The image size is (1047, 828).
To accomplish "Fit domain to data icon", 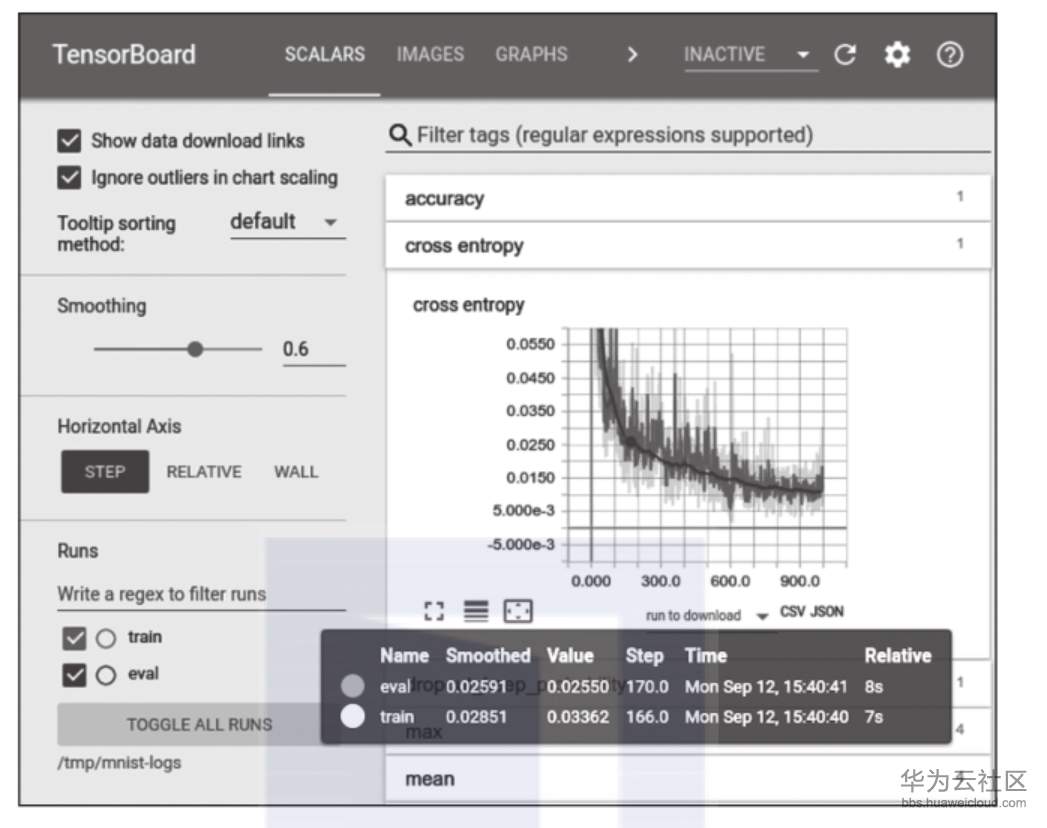I will [517, 610].
